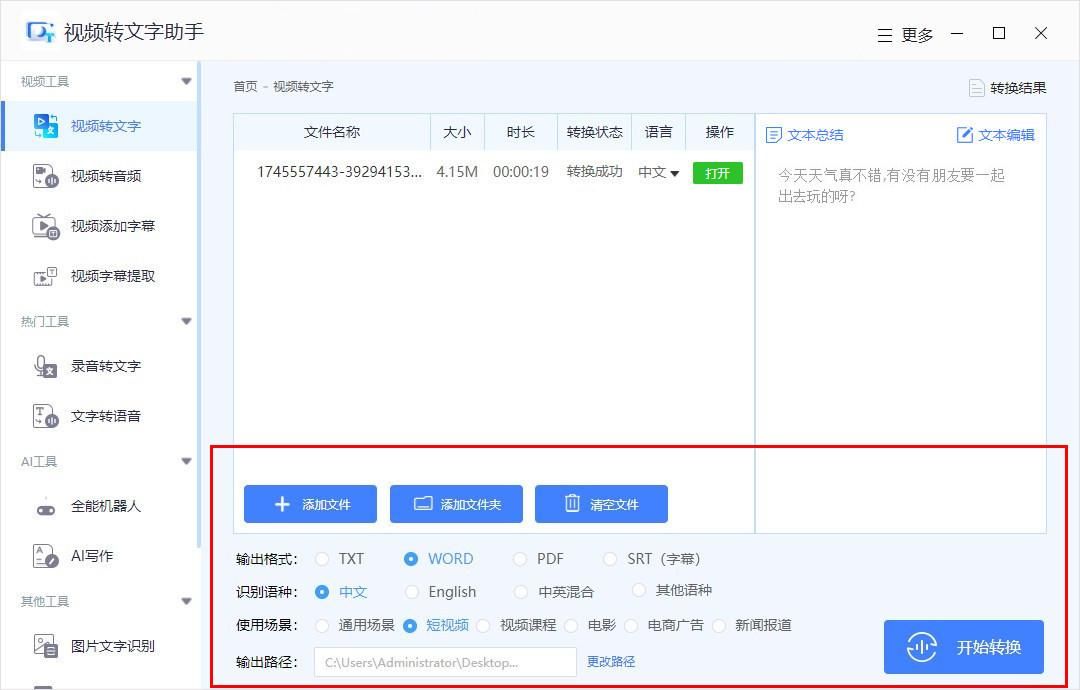Click 添加文件 button label
Image resolution: width=1080 pixels, height=690 pixels.
click(x=326, y=505)
